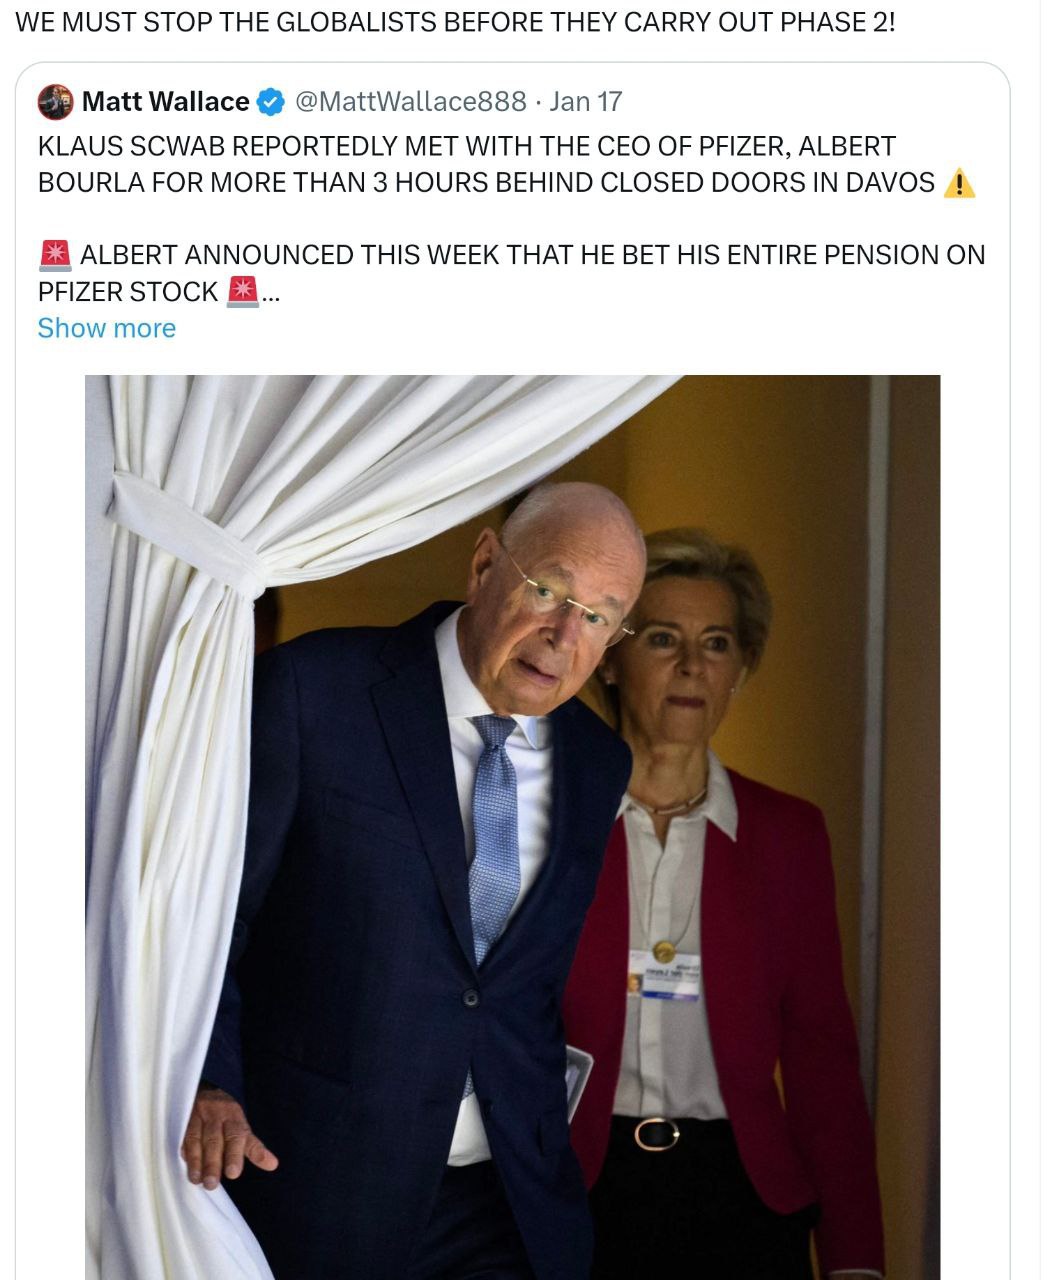1051x1280 pixels.
Task: Click the name badge on the lanyard
Action: (665, 975)
